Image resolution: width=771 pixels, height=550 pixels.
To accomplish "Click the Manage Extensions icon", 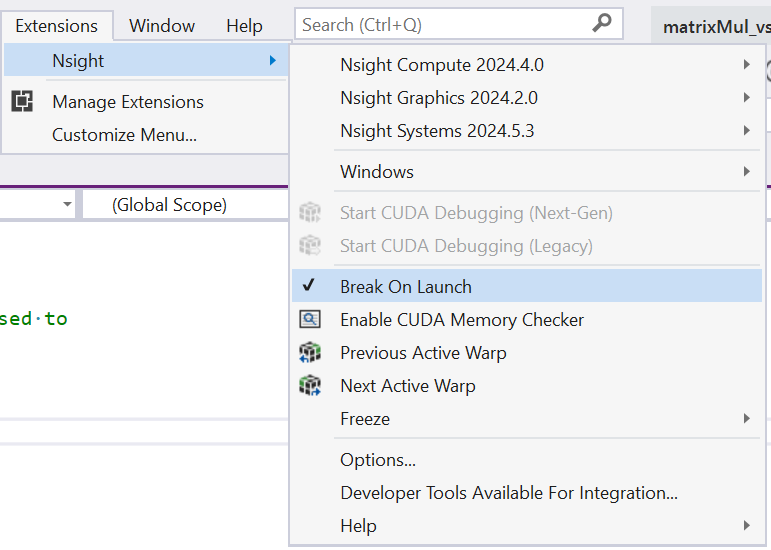I will pos(22,101).
